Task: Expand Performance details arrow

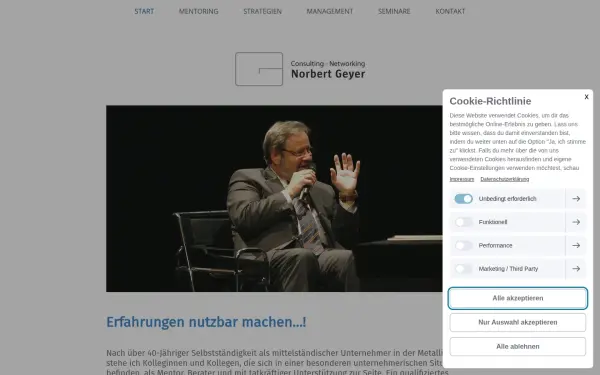Action: (x=576, y=245)
